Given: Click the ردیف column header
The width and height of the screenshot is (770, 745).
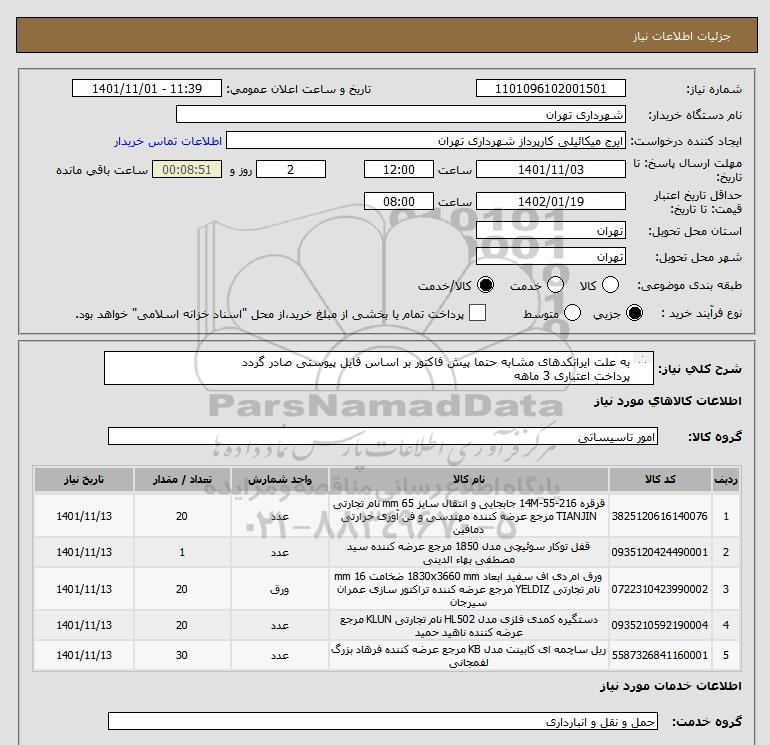Looking at the screenshot, I should pyautogui.click(x=726, y=479).
